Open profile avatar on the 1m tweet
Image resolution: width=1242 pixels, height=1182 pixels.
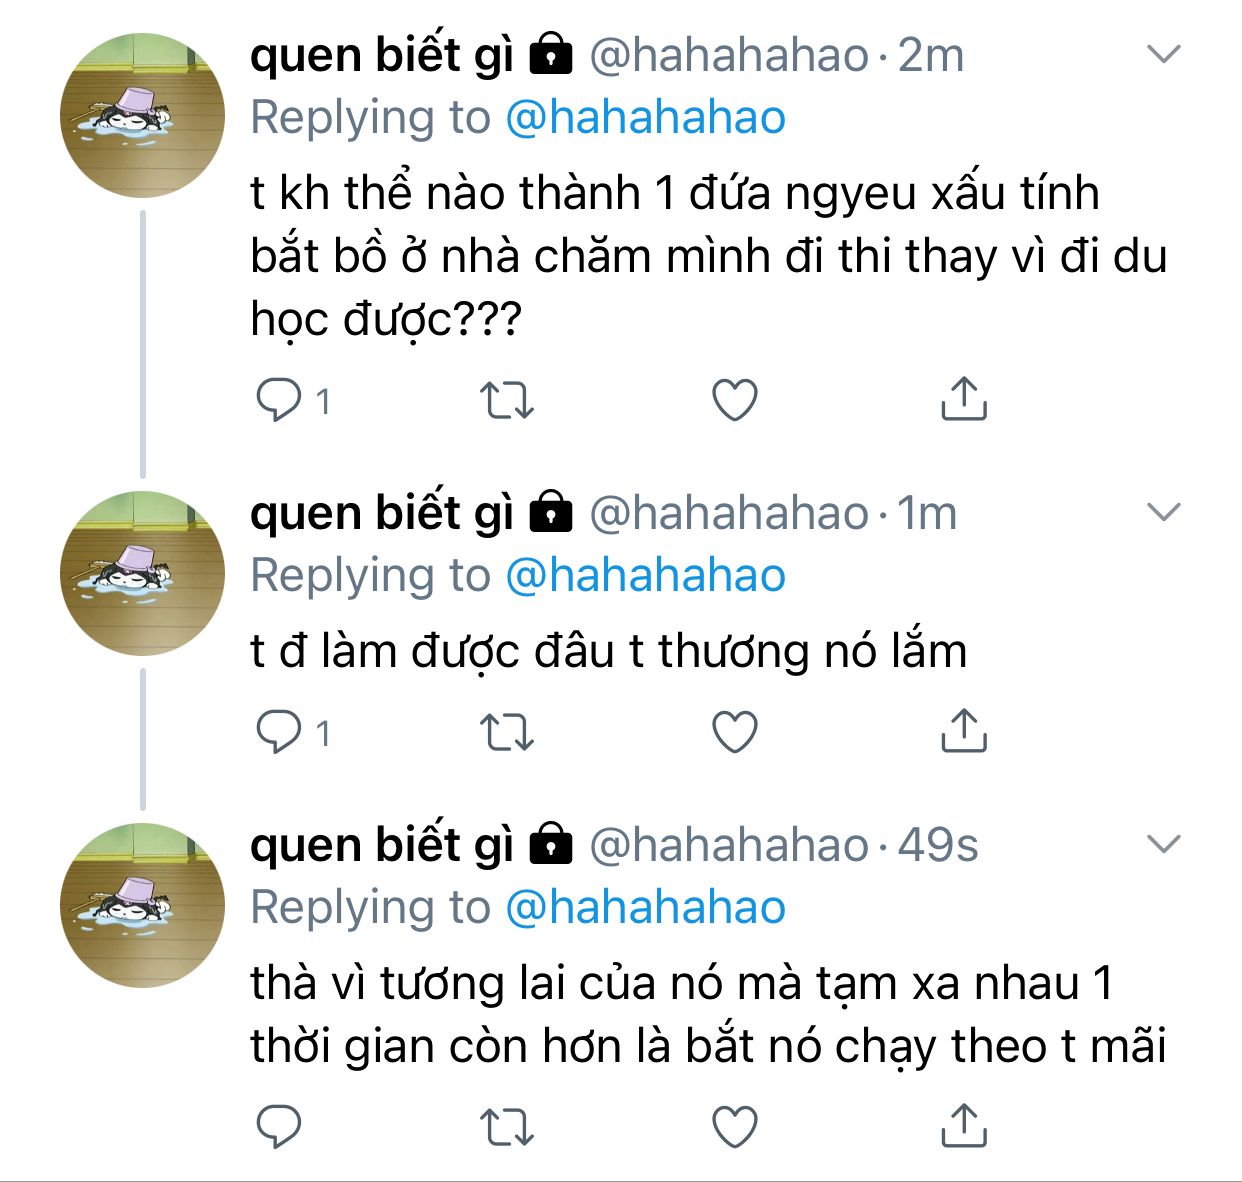[x=143, y=573]
